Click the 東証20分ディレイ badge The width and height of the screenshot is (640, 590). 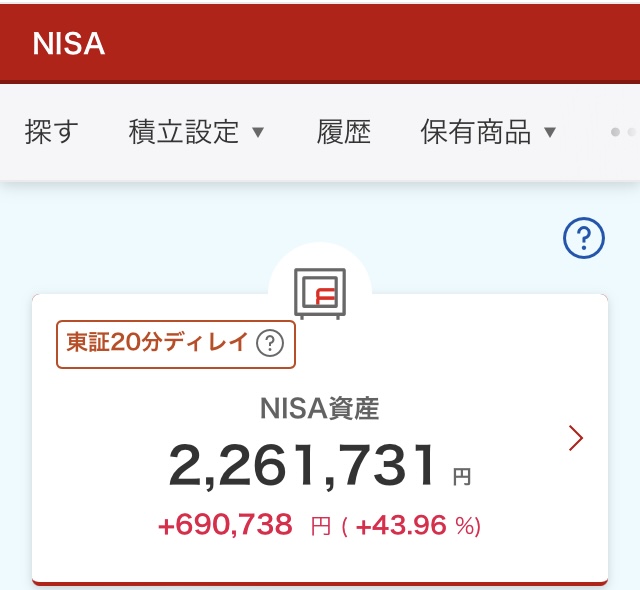[176, 344]
